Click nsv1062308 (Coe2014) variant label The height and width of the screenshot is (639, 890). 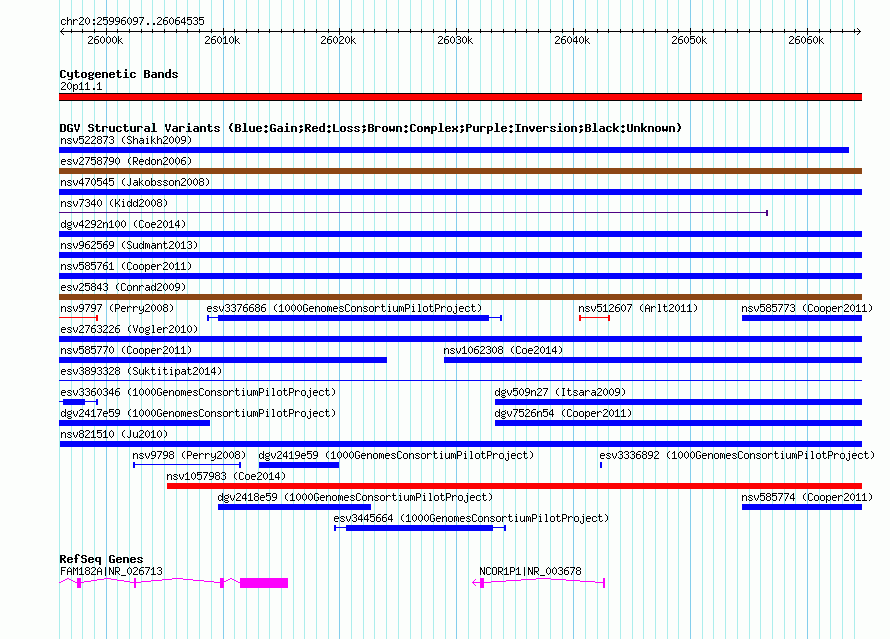click(503, 350)
